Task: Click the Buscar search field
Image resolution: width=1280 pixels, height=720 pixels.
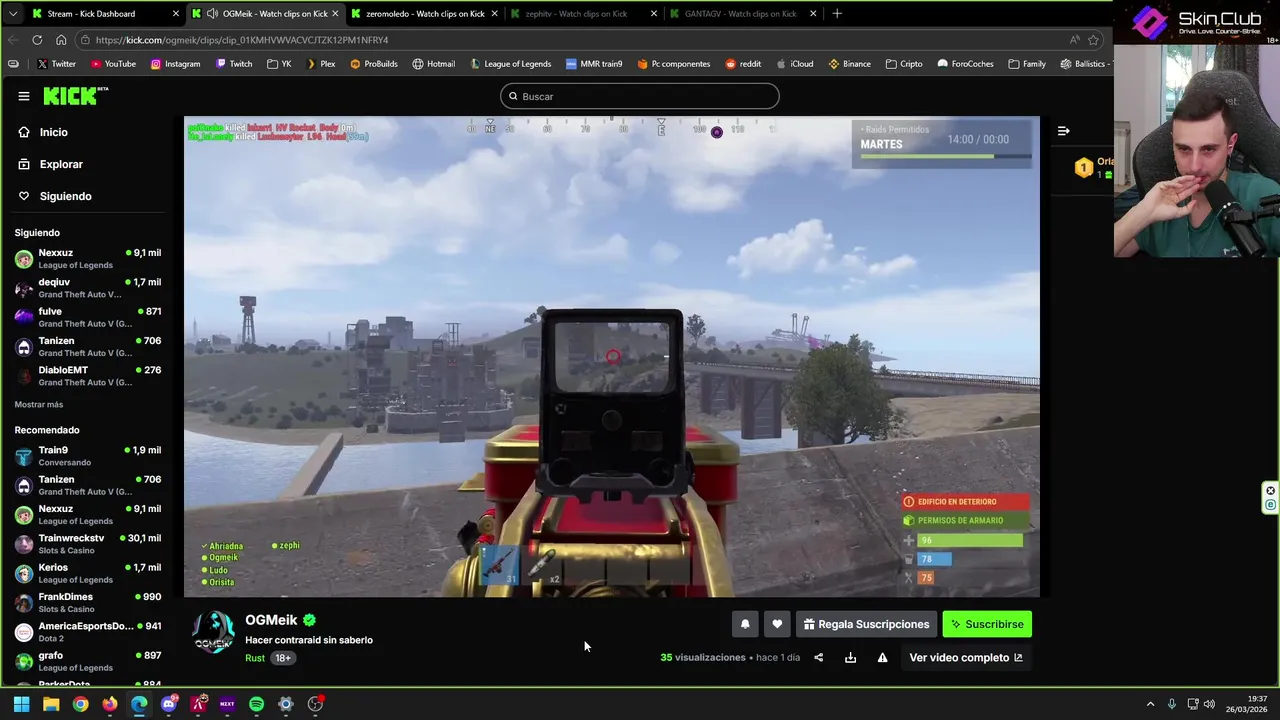Action: (x=640, y=96)
